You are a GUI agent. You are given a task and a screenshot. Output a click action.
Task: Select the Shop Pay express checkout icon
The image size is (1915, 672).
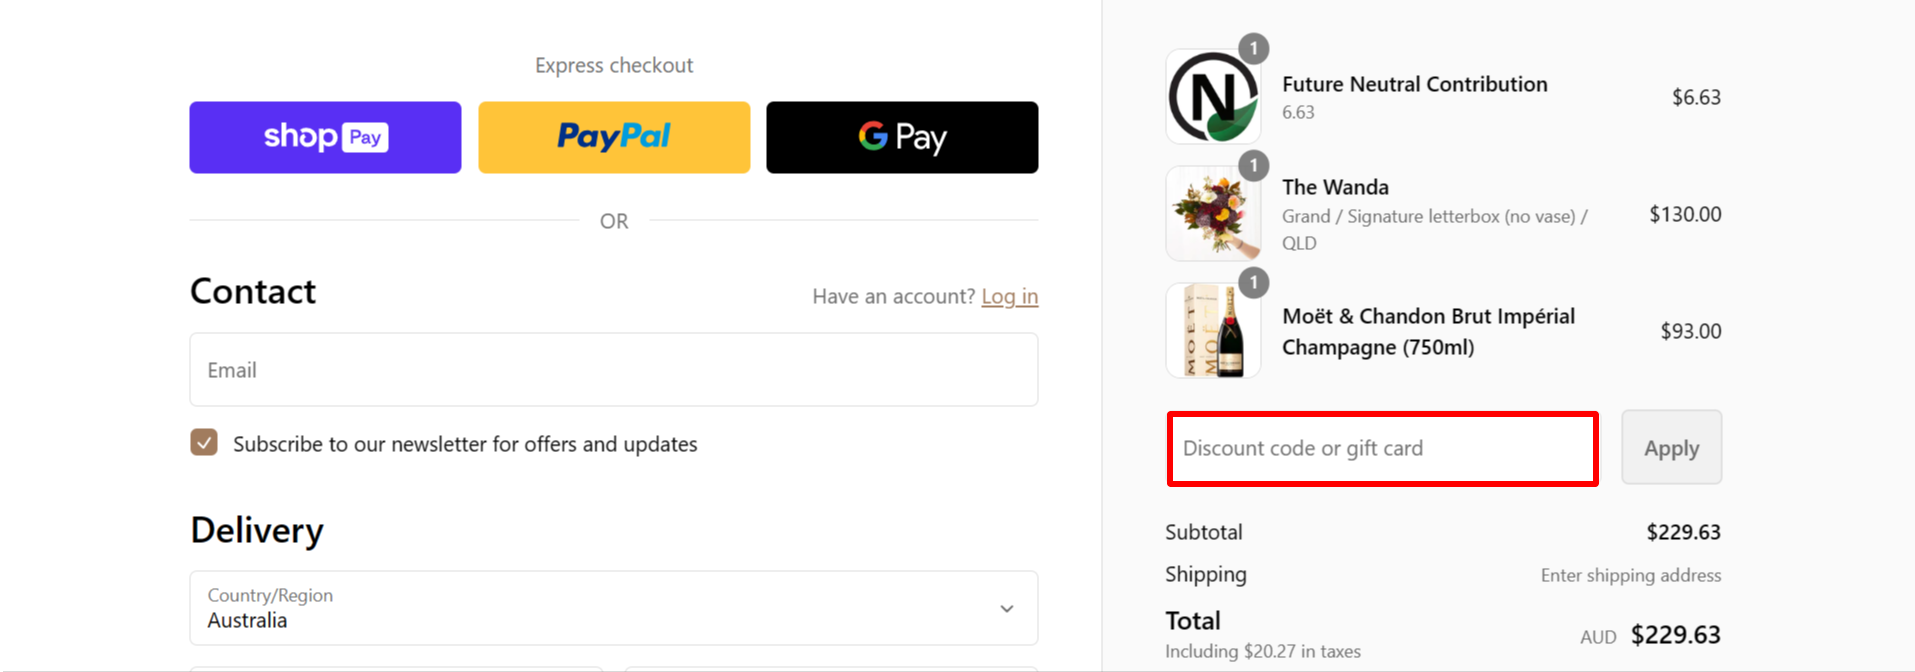coord(324,137)
